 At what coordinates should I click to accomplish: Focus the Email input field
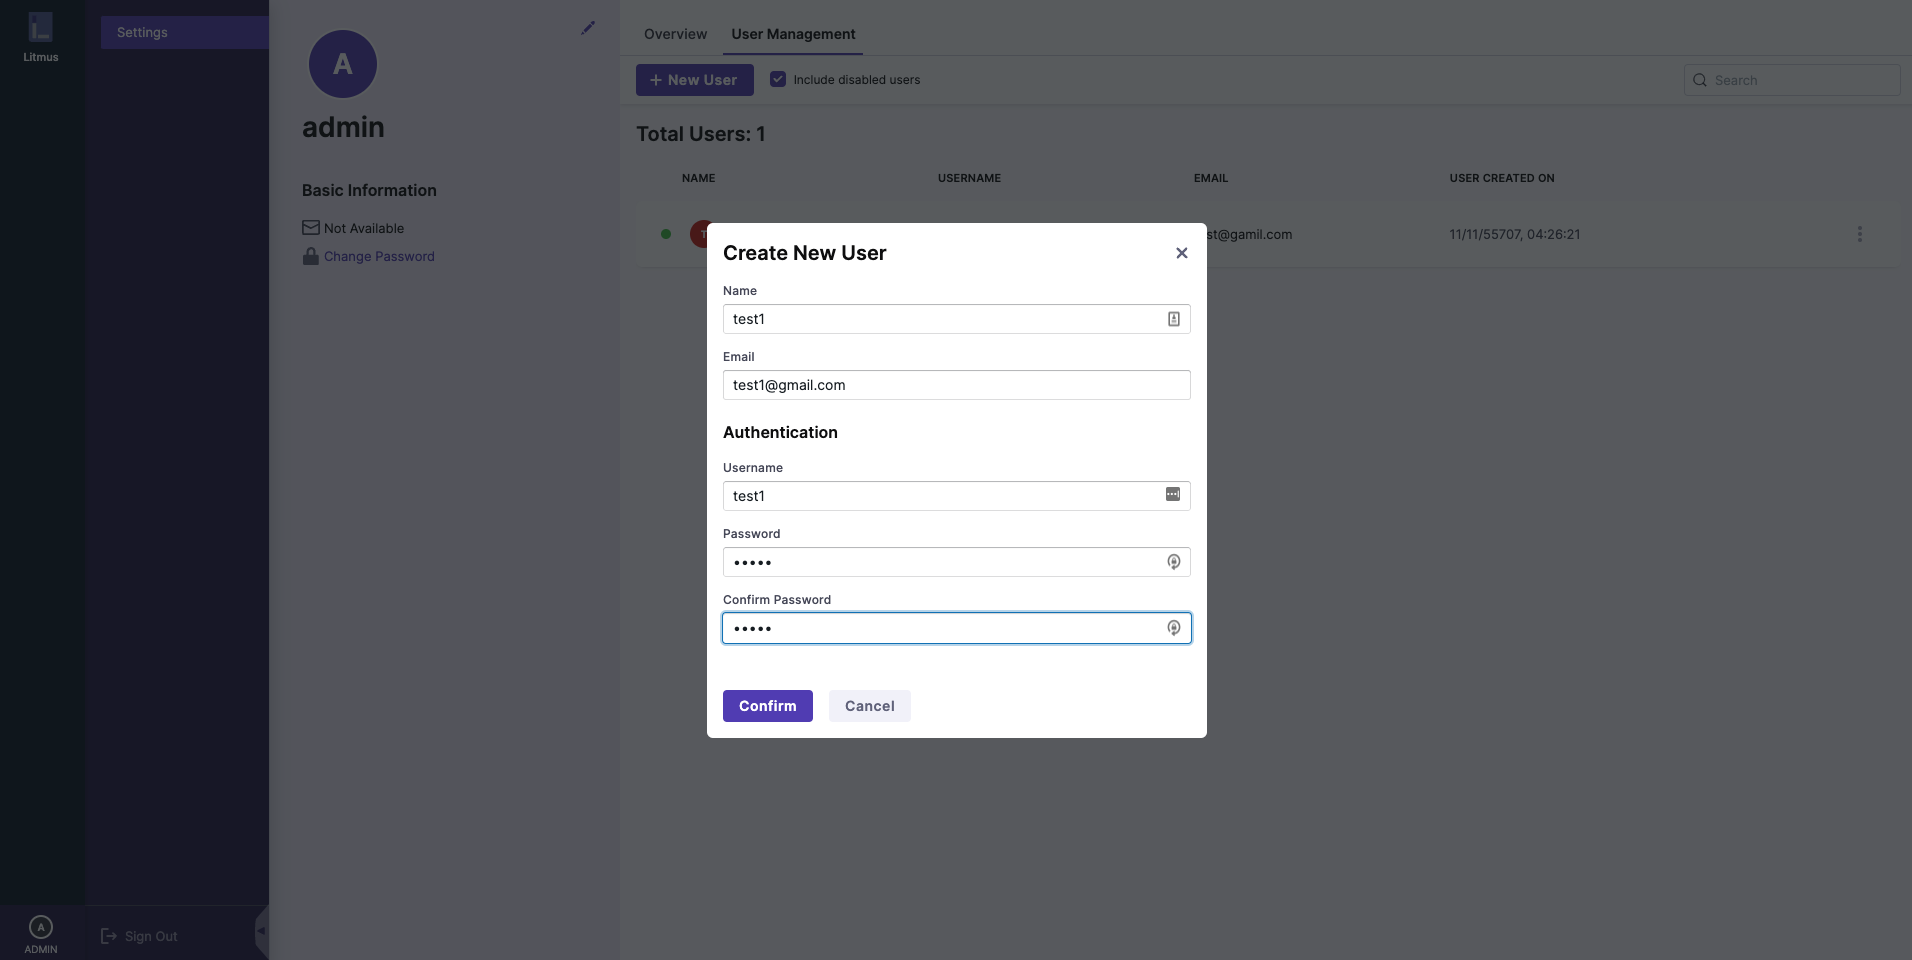point(955,385)
